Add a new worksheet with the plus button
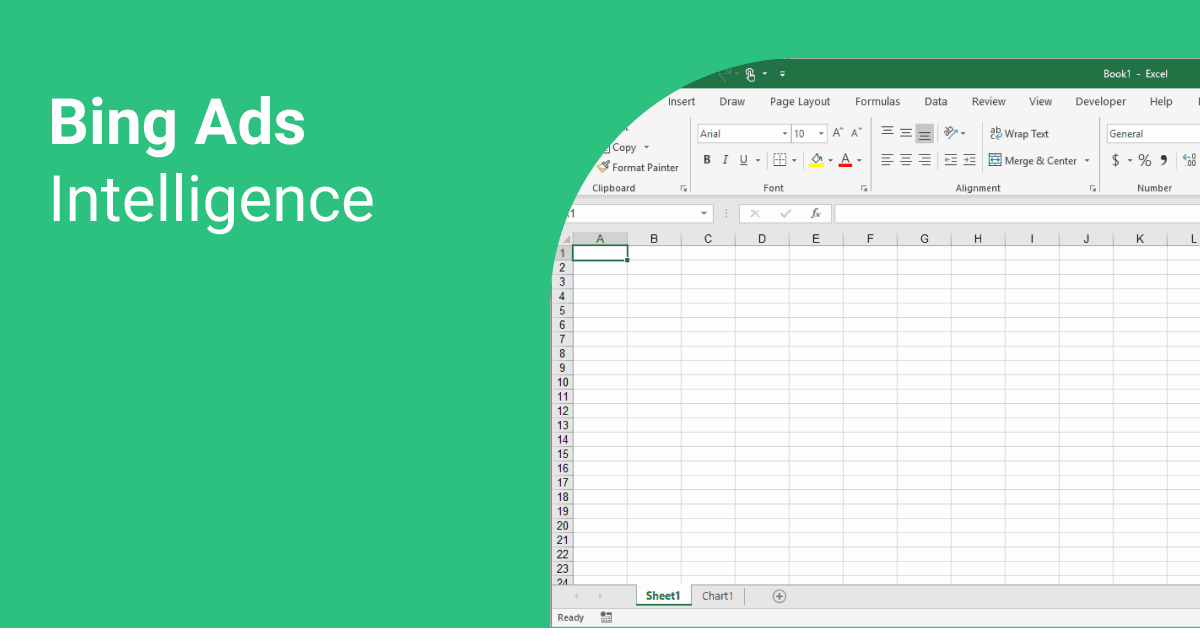 point(778,595)
